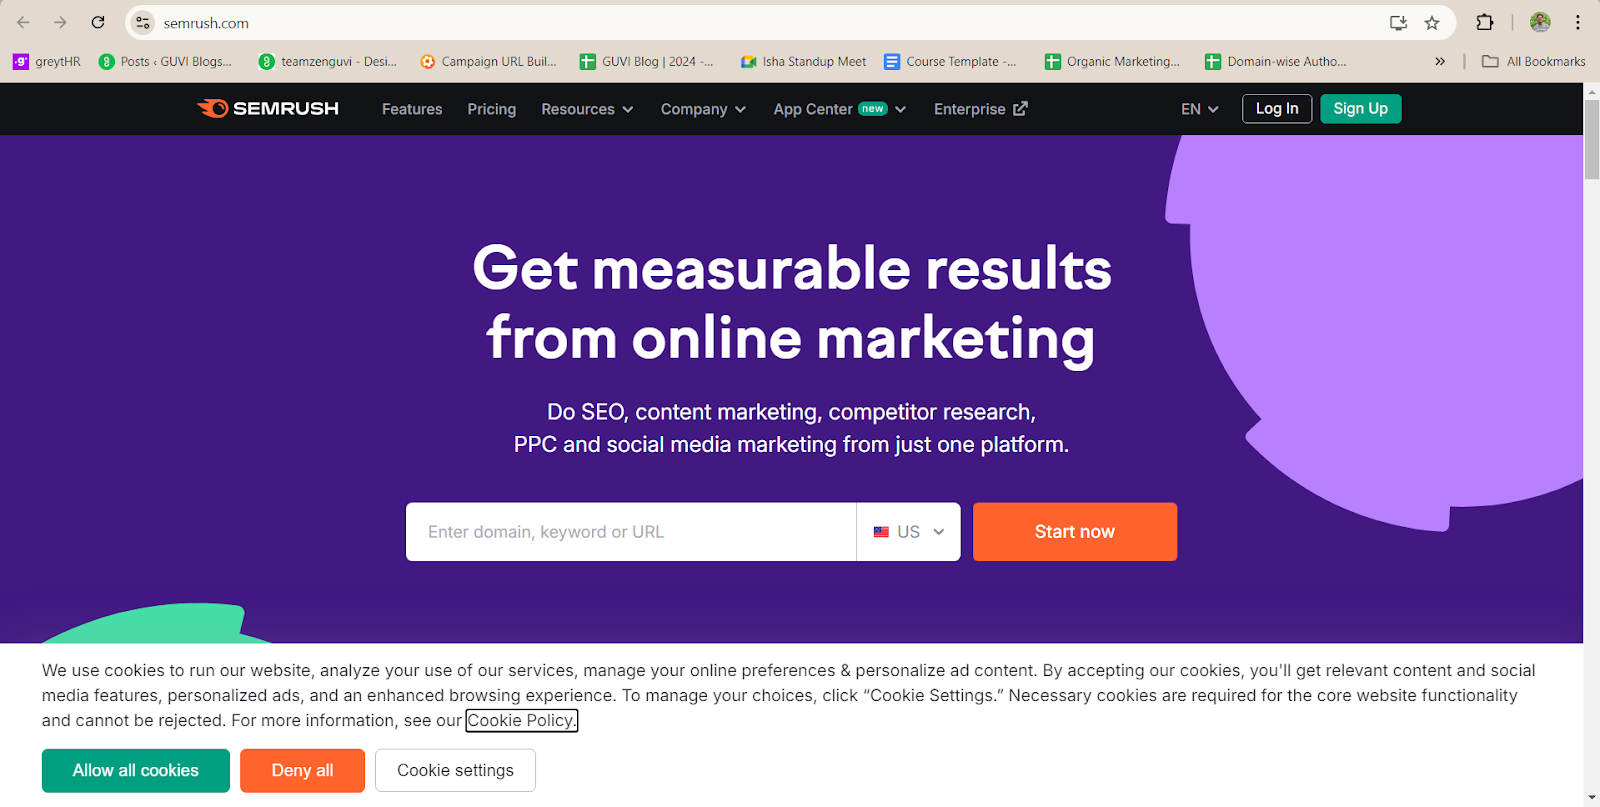1600x807 pixels.
Task: Click the scrollbar up arrow
Action: (1592, 91)
